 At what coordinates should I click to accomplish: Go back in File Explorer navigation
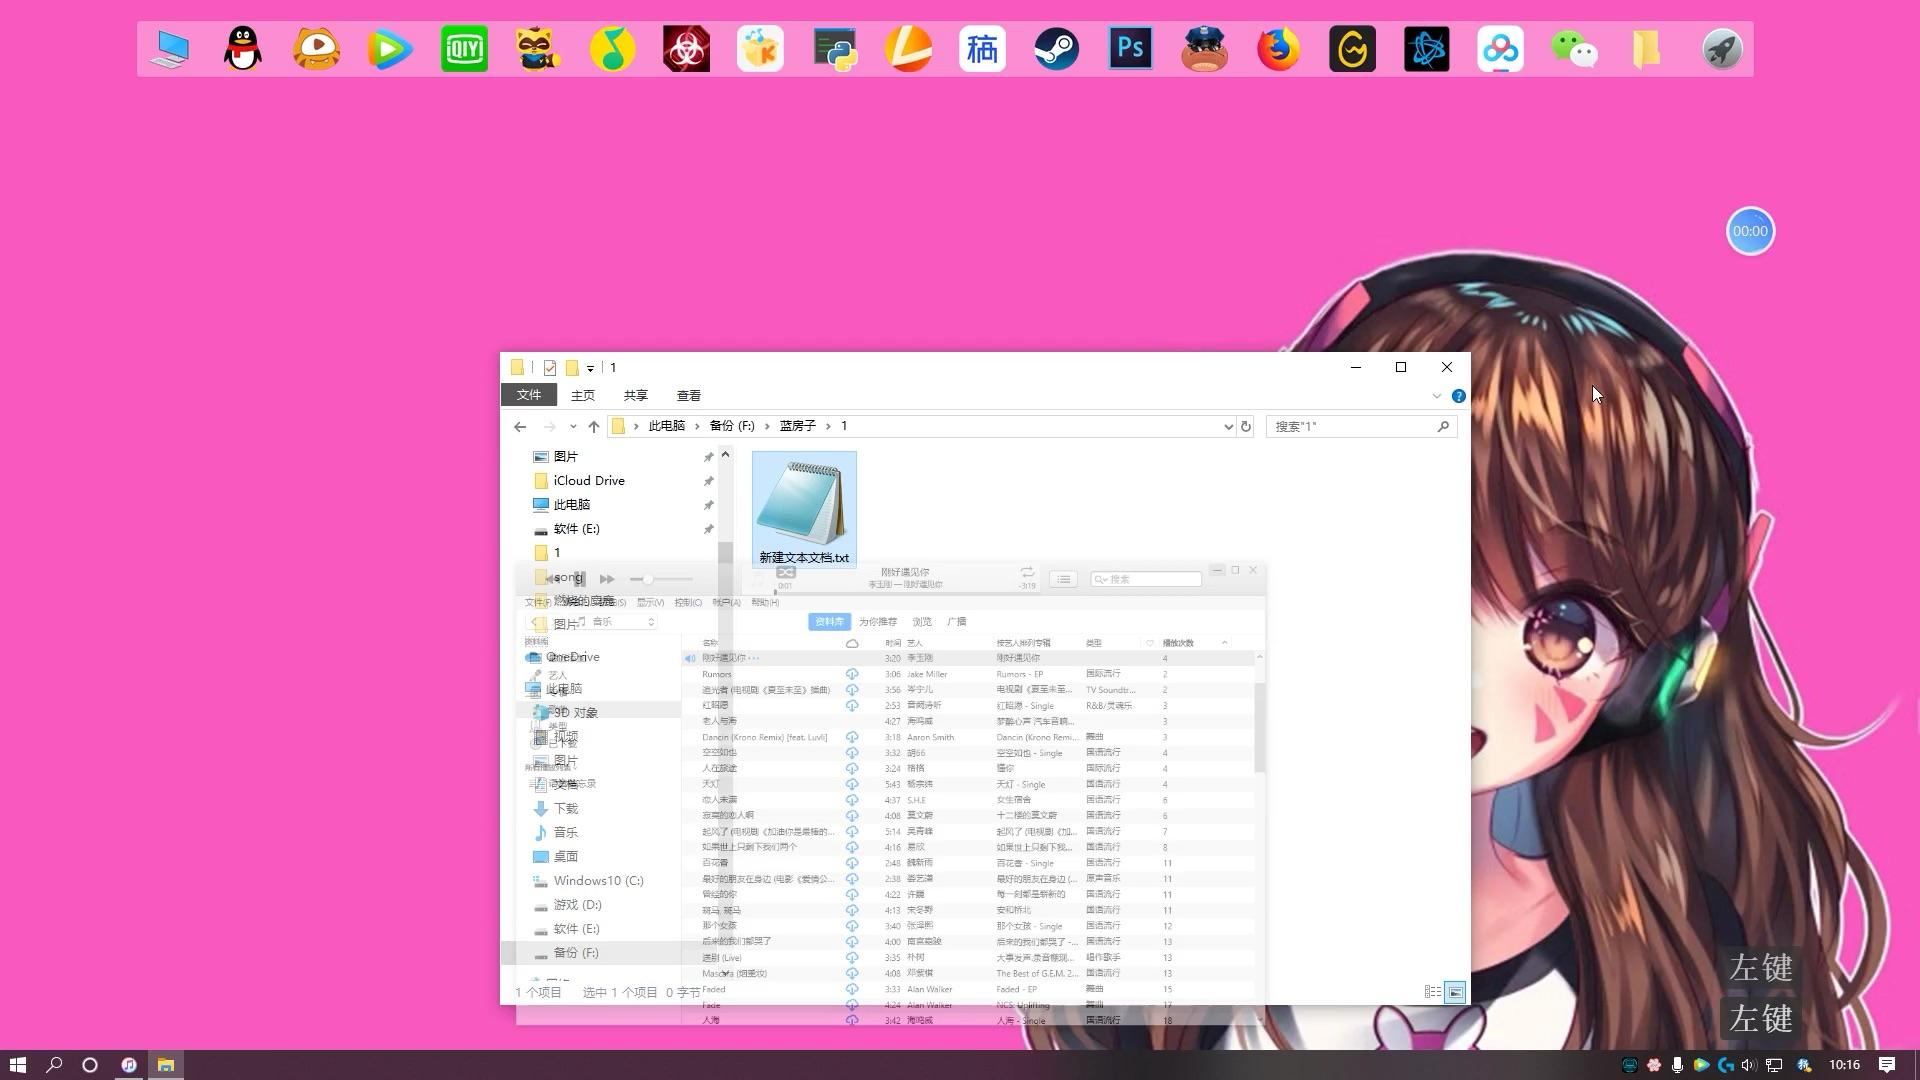point(520,426)
